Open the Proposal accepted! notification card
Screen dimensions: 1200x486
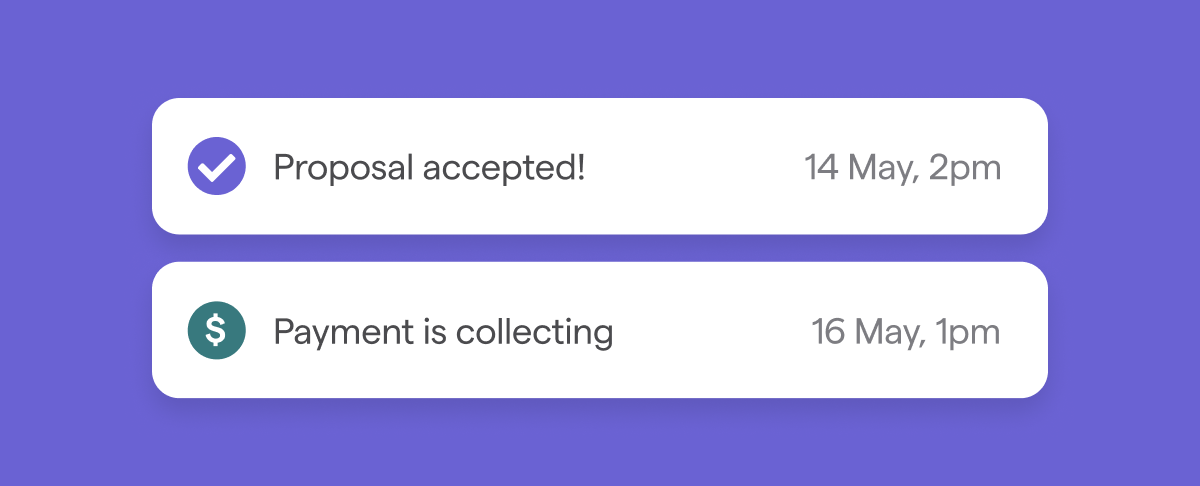point(600,166)
